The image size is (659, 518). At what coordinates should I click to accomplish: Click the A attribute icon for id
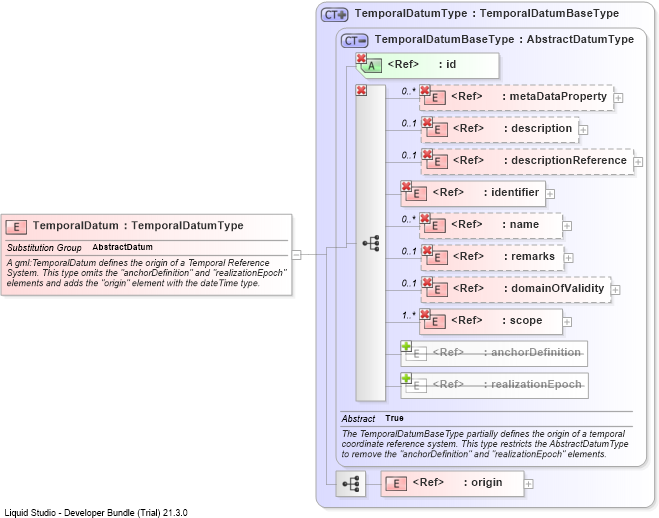pos(372,66)
